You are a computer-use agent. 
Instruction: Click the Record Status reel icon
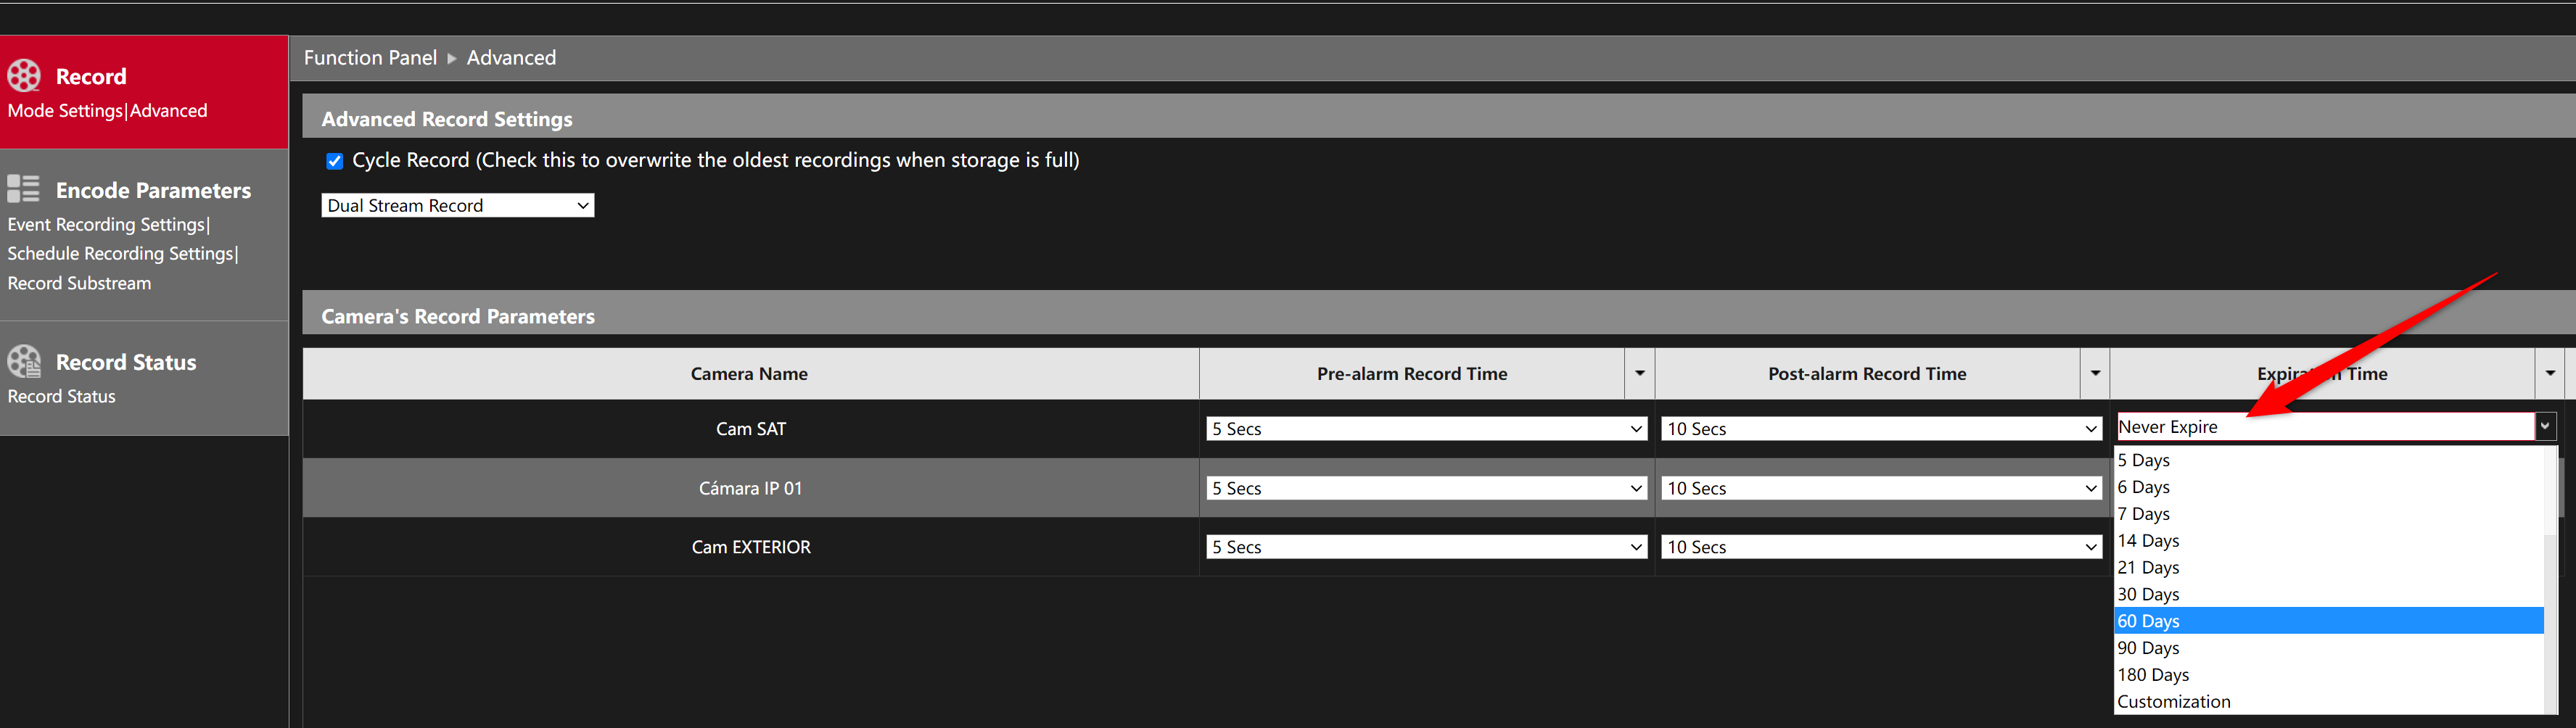(24, 362)
